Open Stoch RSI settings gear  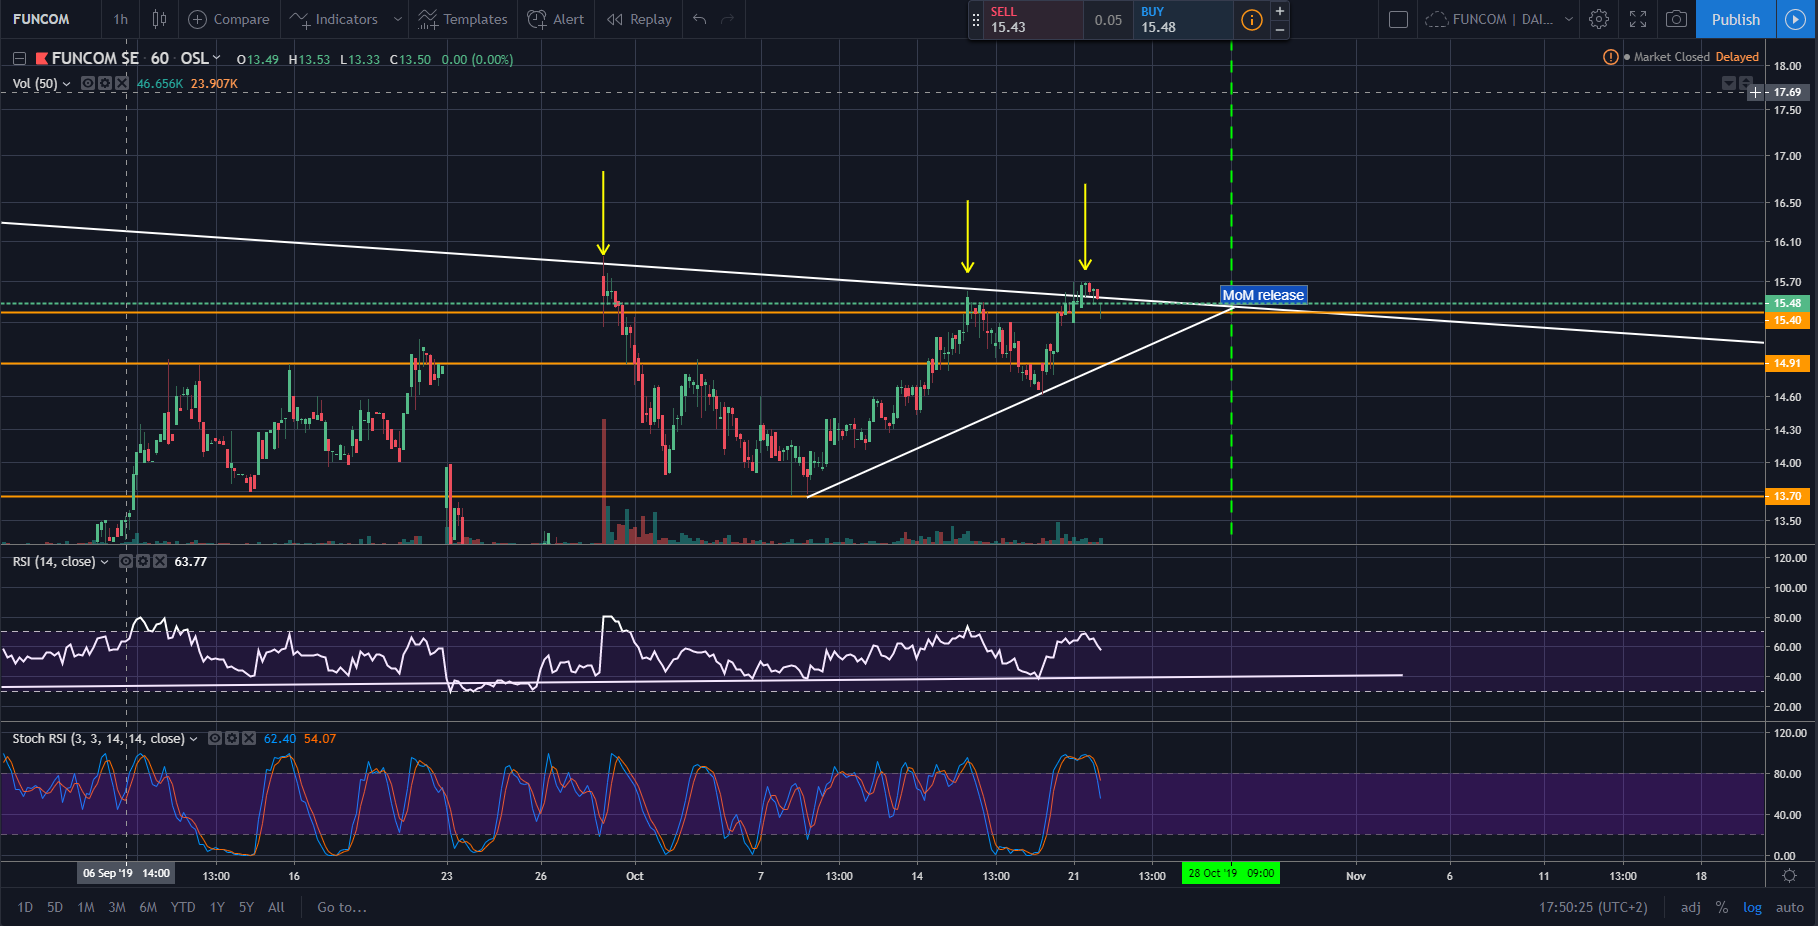(x=232, y=739)
